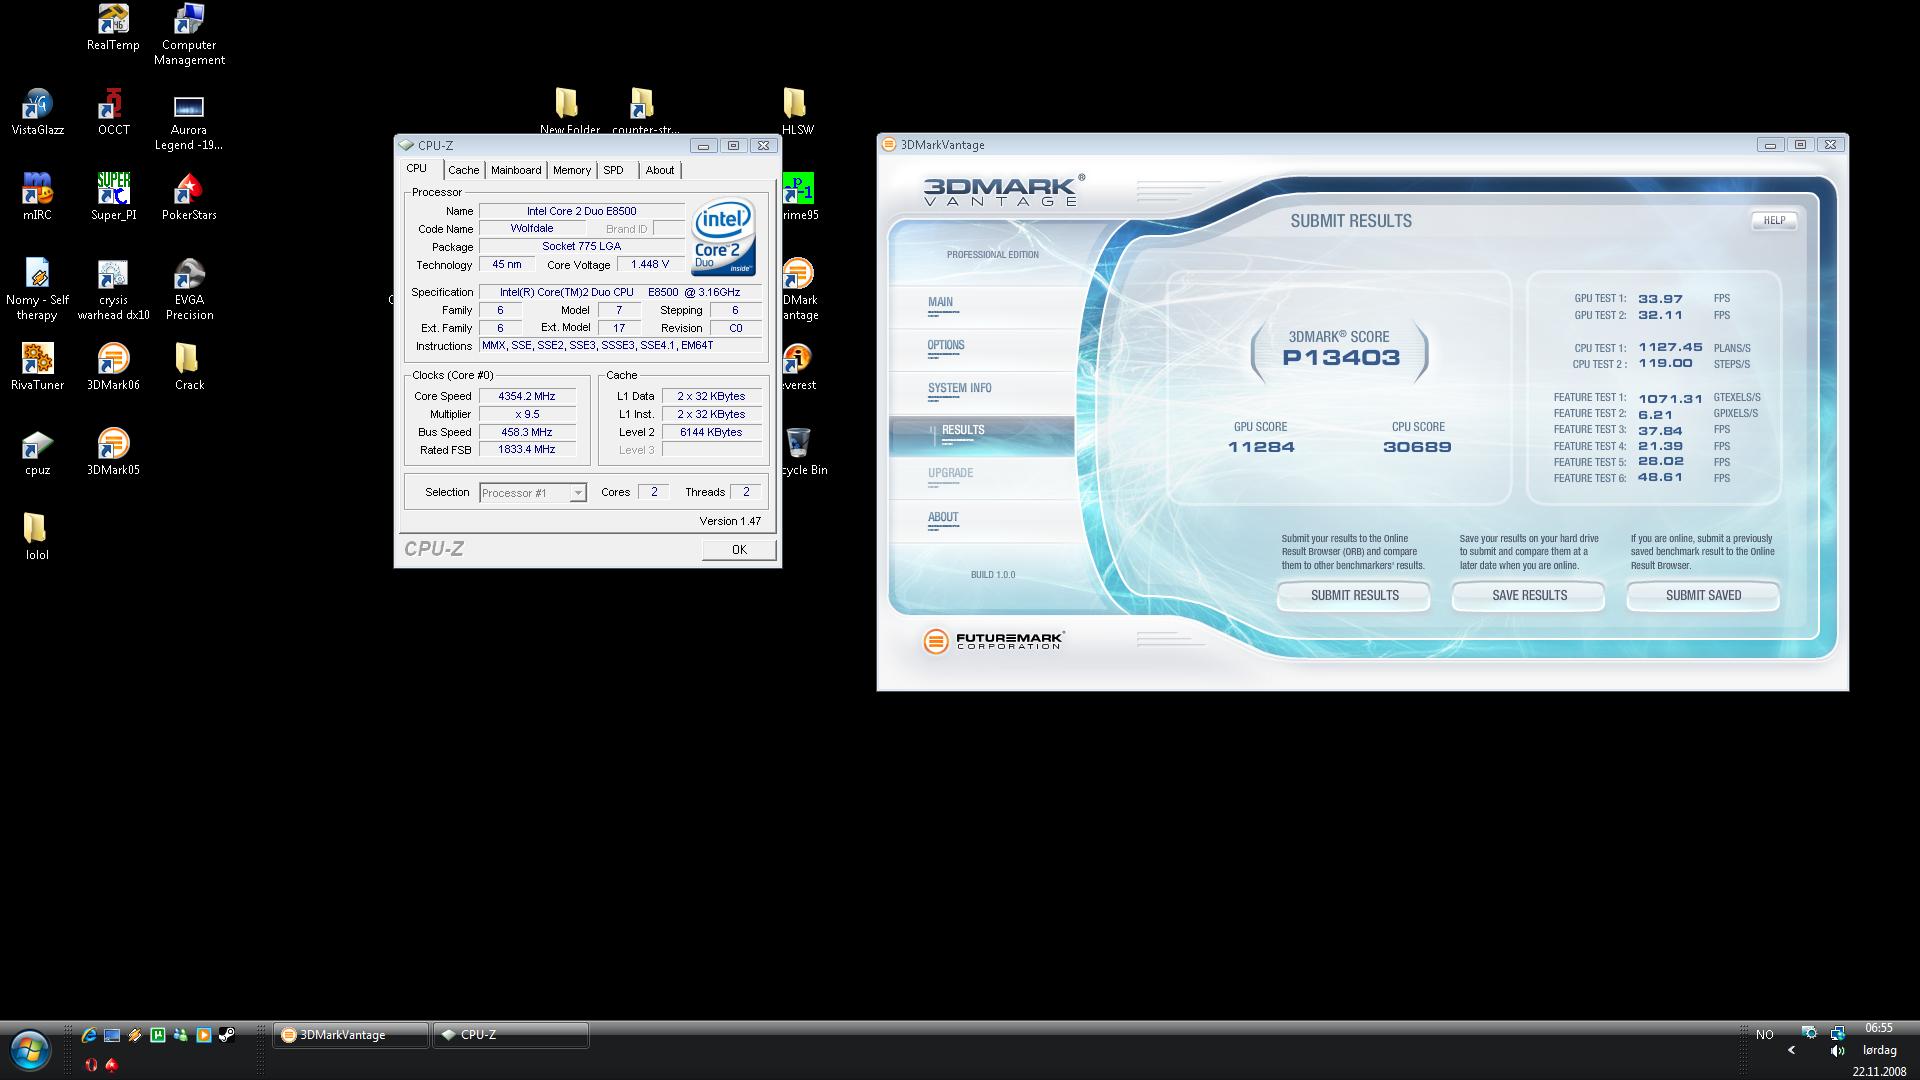Click the taskbar clock showing 06:55
The image size is (1920, 1080).
click(1878, 1028)
